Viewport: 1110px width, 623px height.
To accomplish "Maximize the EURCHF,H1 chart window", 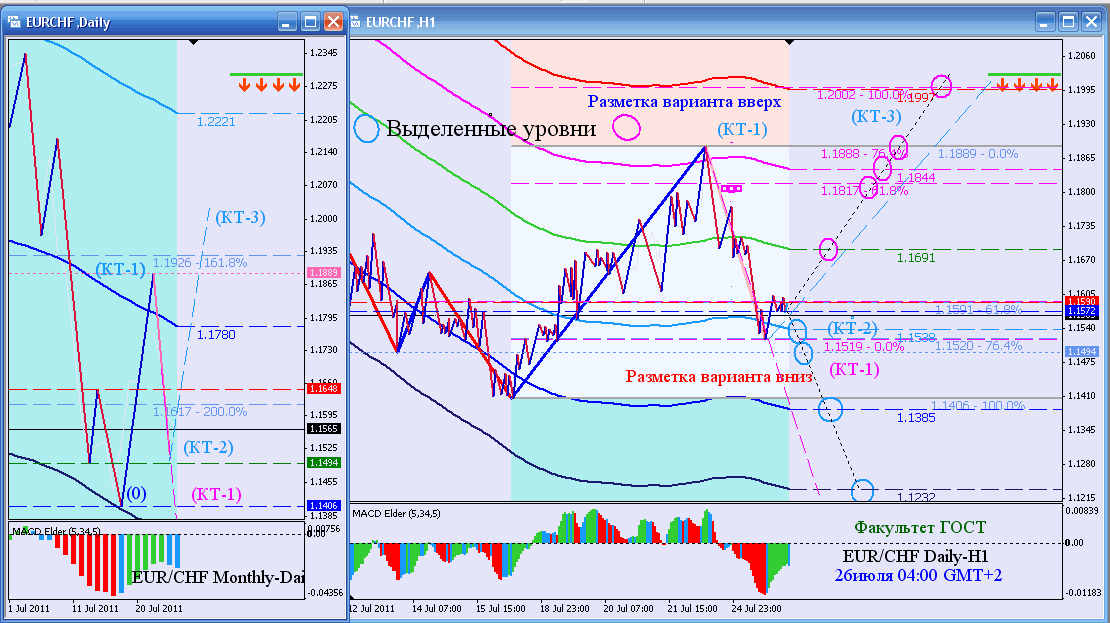I will point(1069,22).
